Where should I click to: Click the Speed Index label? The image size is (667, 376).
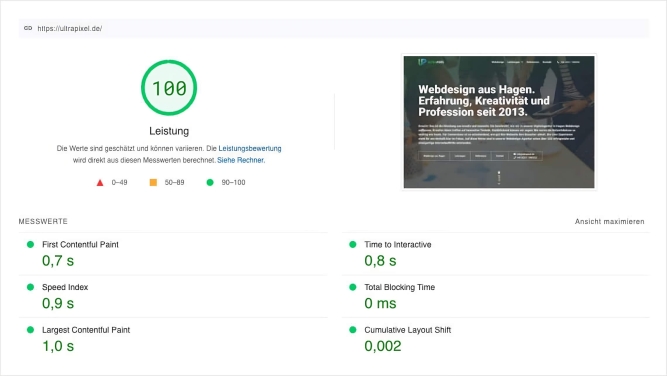tap(65, 287)
